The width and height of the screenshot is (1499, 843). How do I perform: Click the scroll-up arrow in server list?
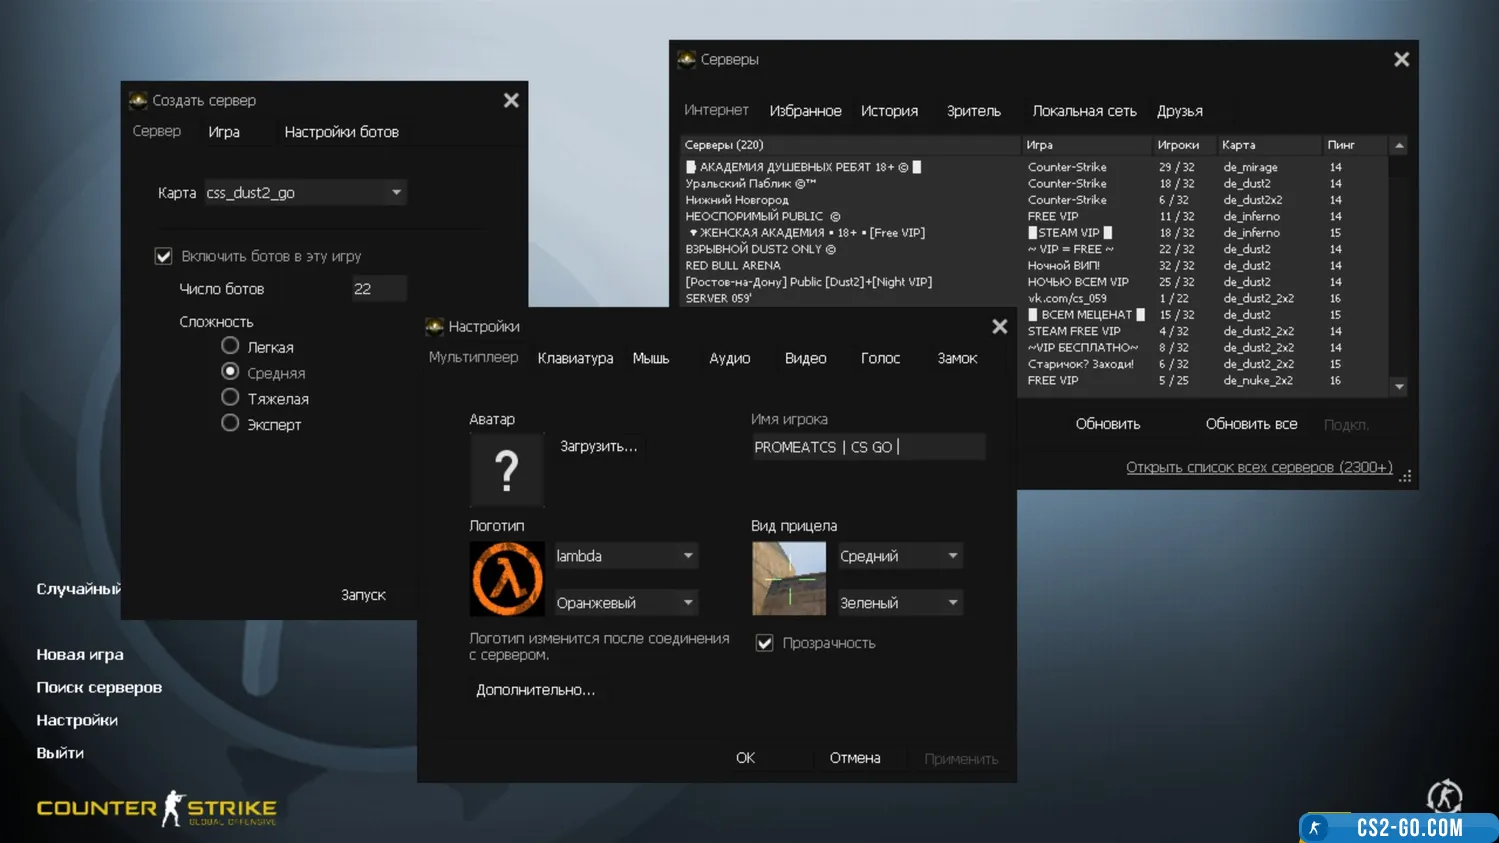pos(1399,146)
